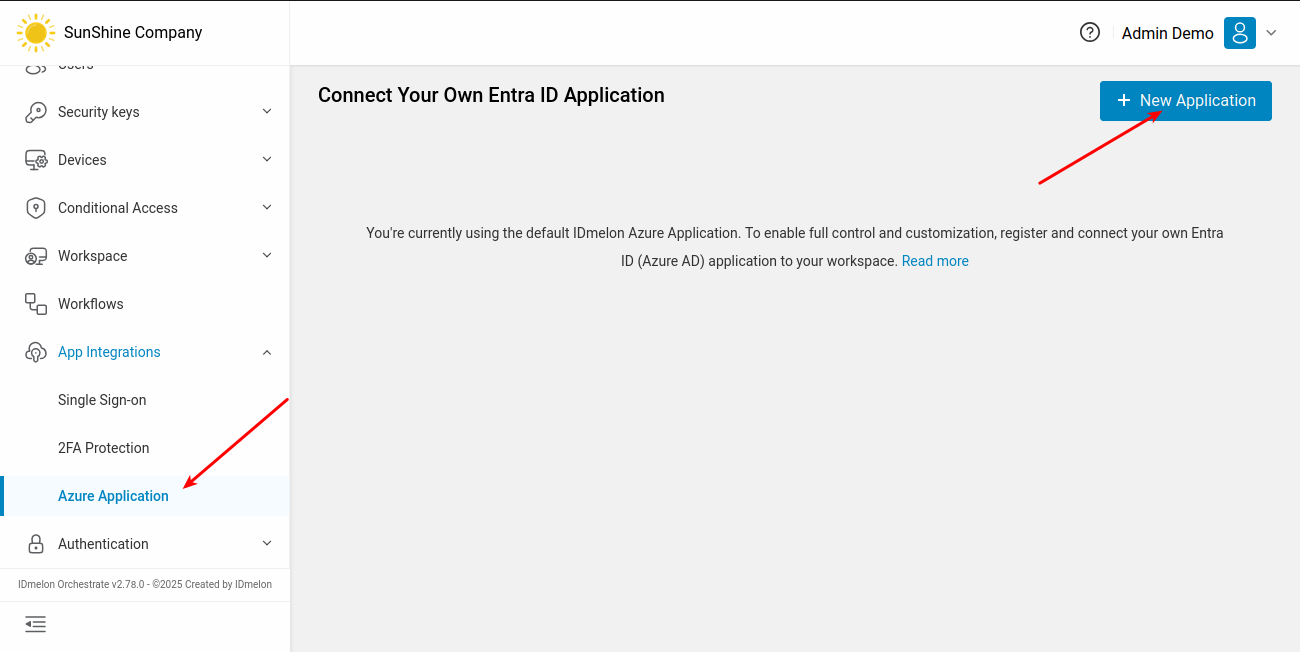Click the Authentication lock icon
1300x652 pixels.
coord(36,544)
